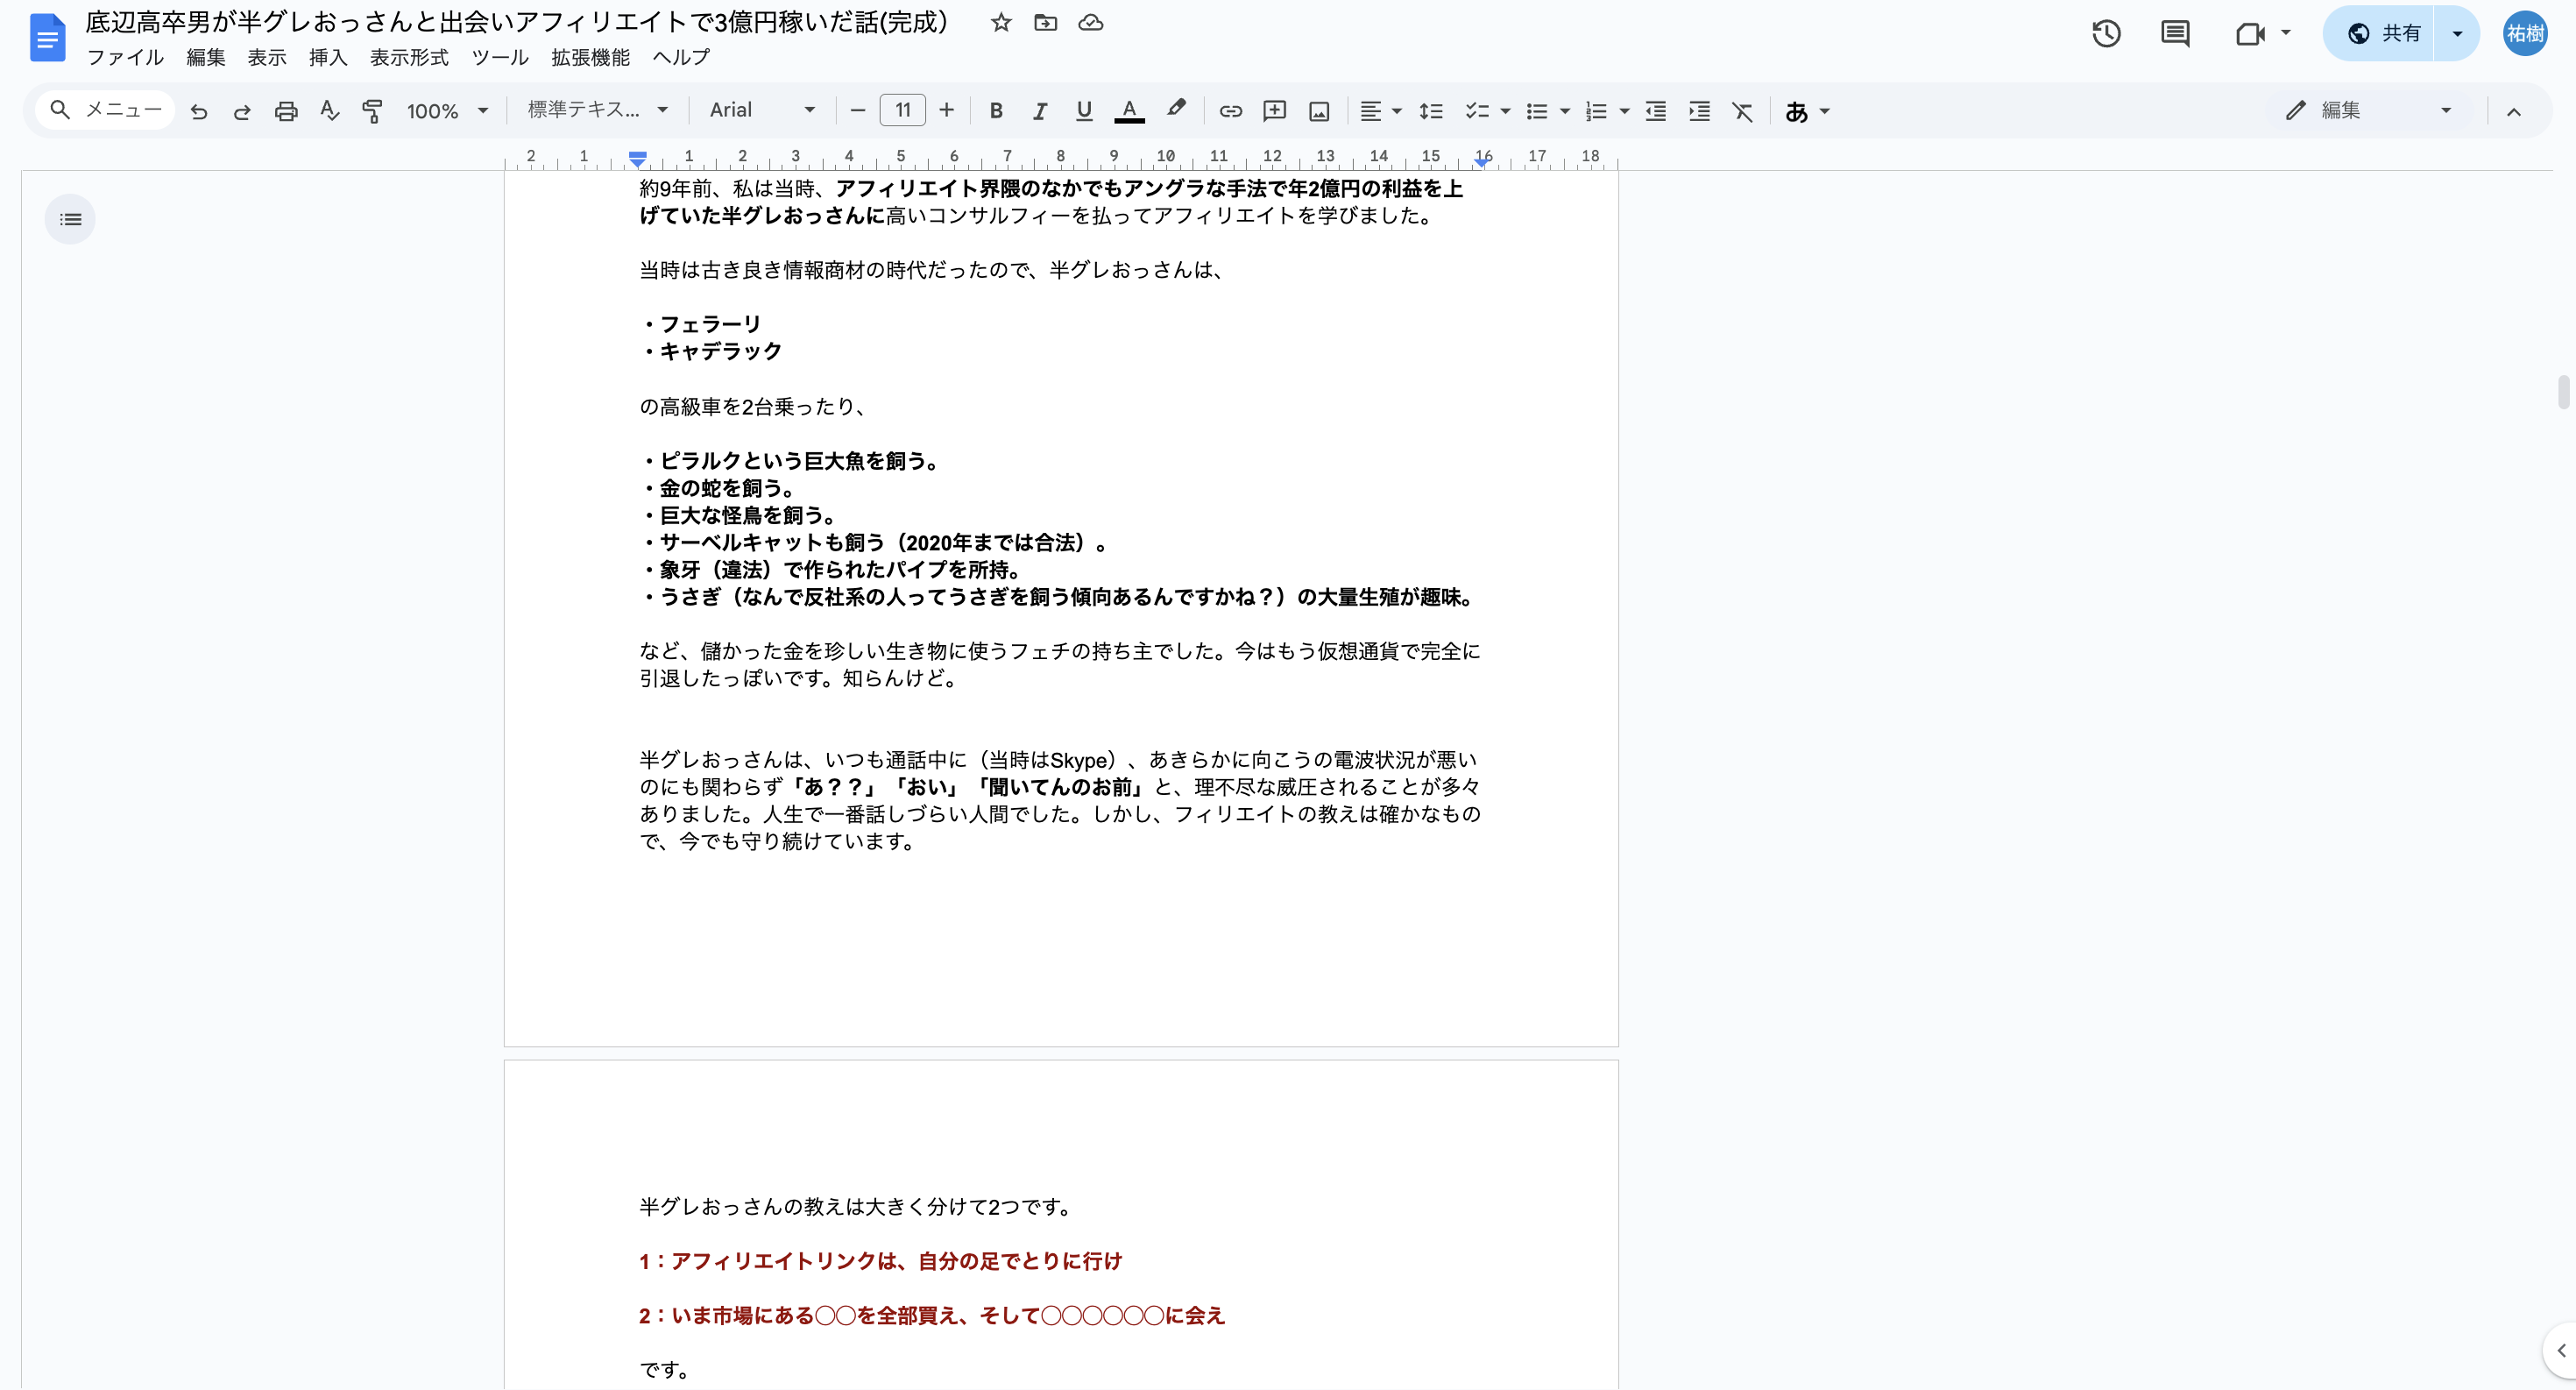Show document outline sidebar icon
The width and height of the screenshot is (2576, 1390).
(70, 219)
